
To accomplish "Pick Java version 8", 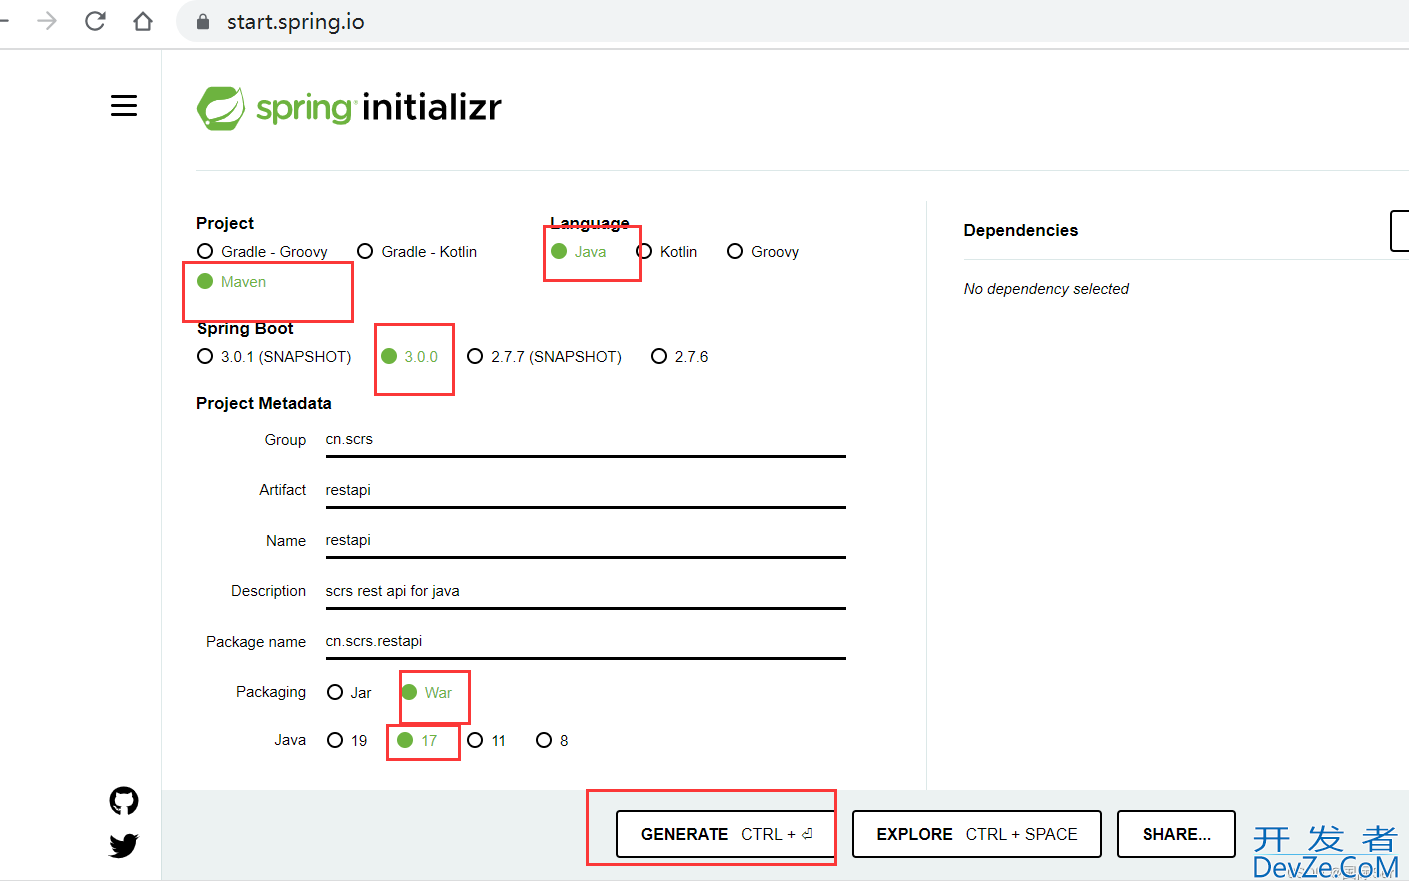I will (552, 741).
